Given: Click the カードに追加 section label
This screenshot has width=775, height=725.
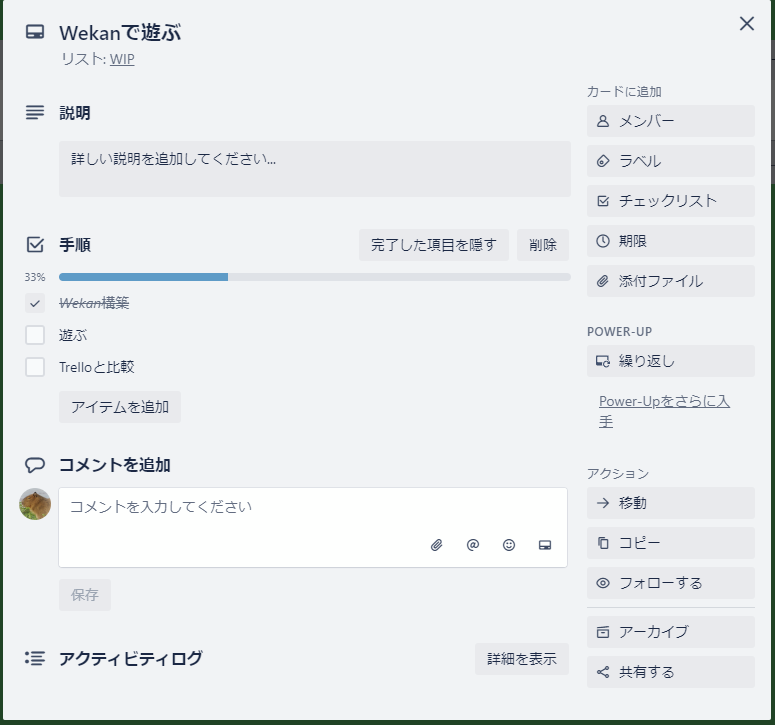Looking at the screenshot, I should (624, 91).
